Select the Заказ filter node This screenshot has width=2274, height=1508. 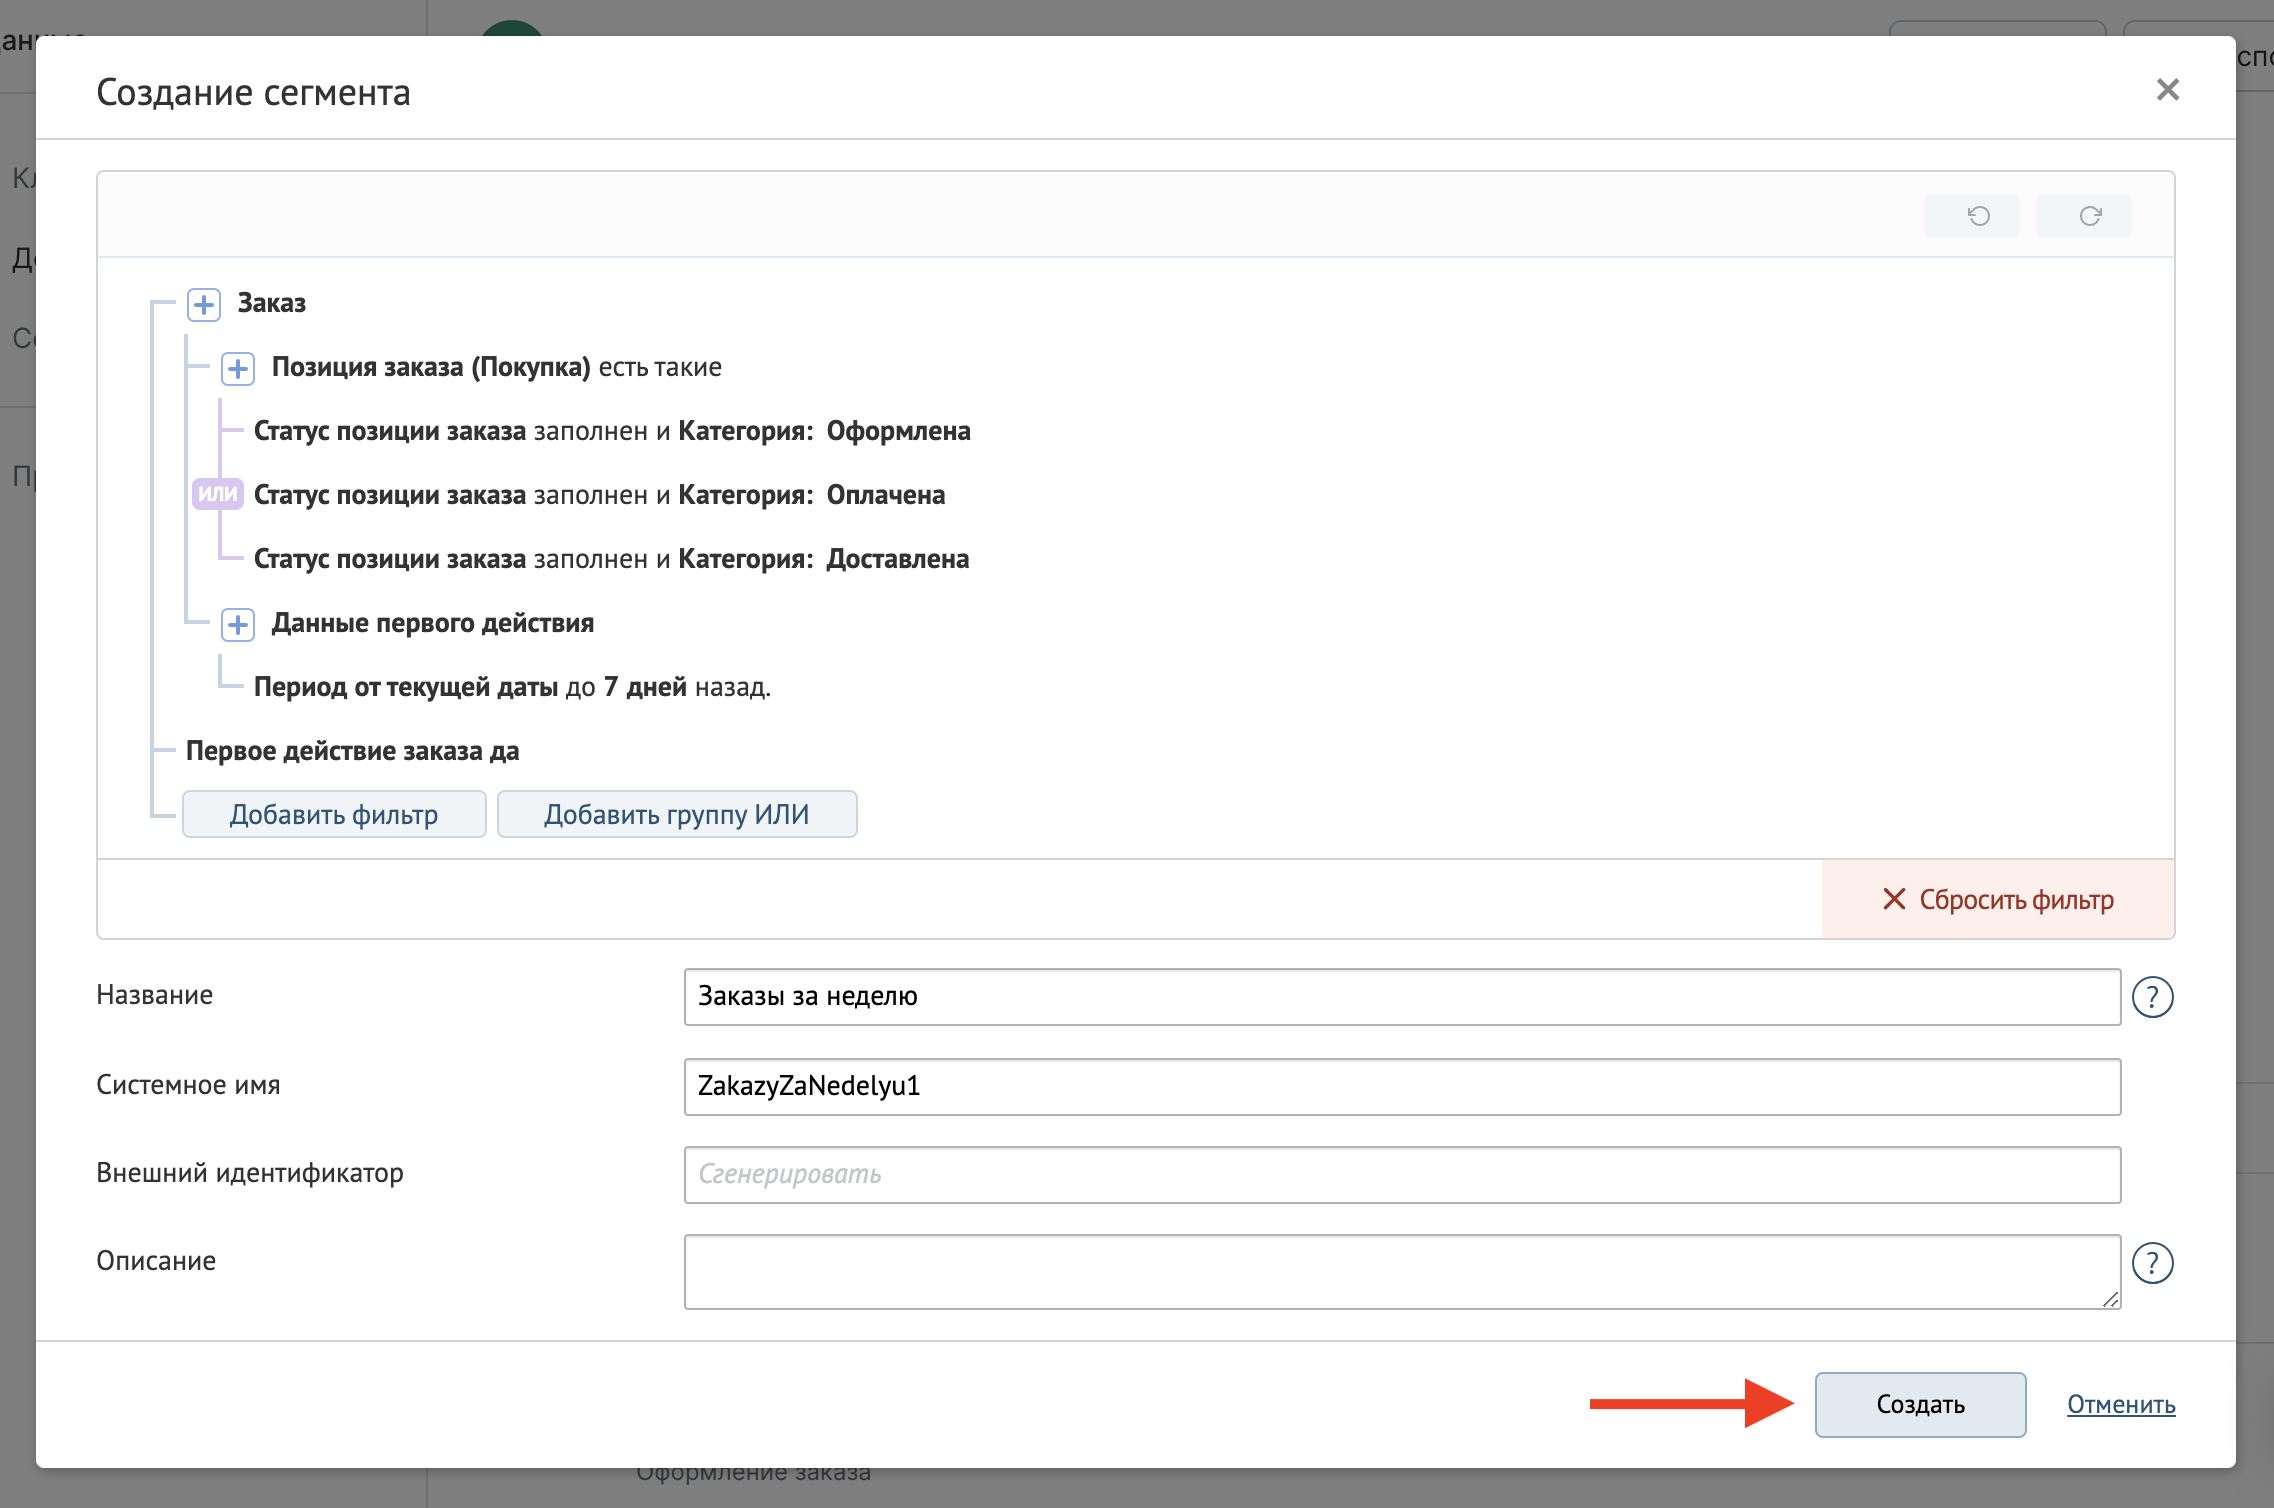pos(271,303)
